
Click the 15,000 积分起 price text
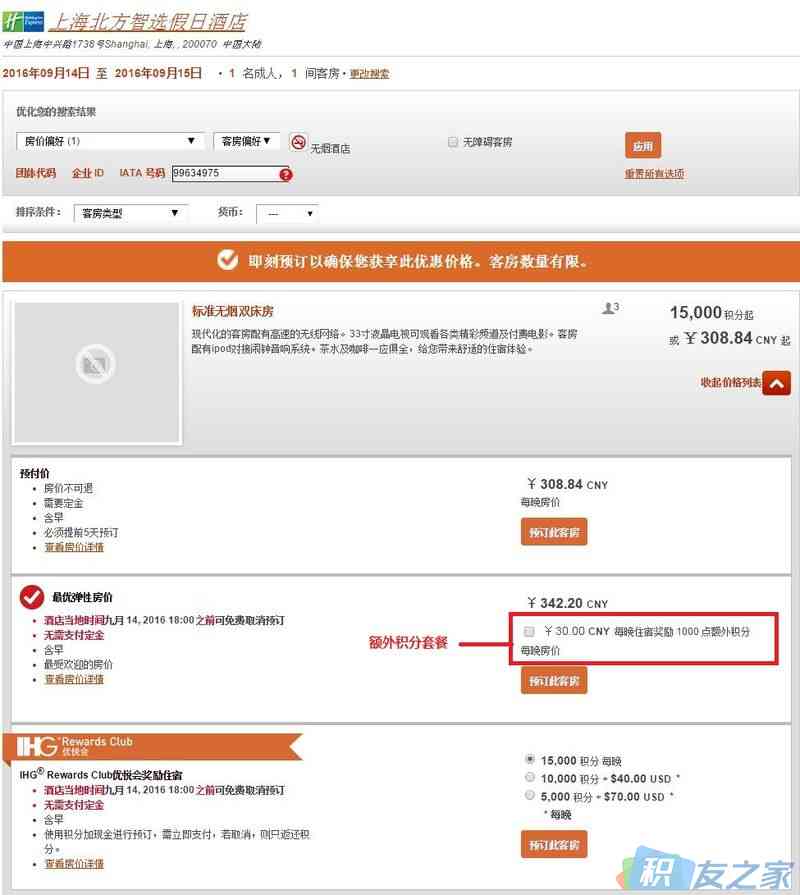711,313
